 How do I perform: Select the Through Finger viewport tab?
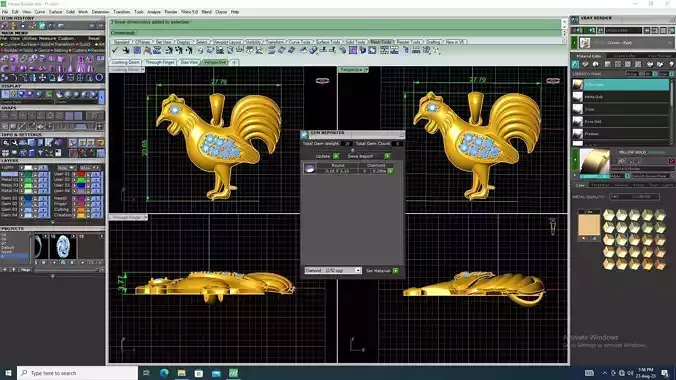pyautogui.click(x=160, y=62)
